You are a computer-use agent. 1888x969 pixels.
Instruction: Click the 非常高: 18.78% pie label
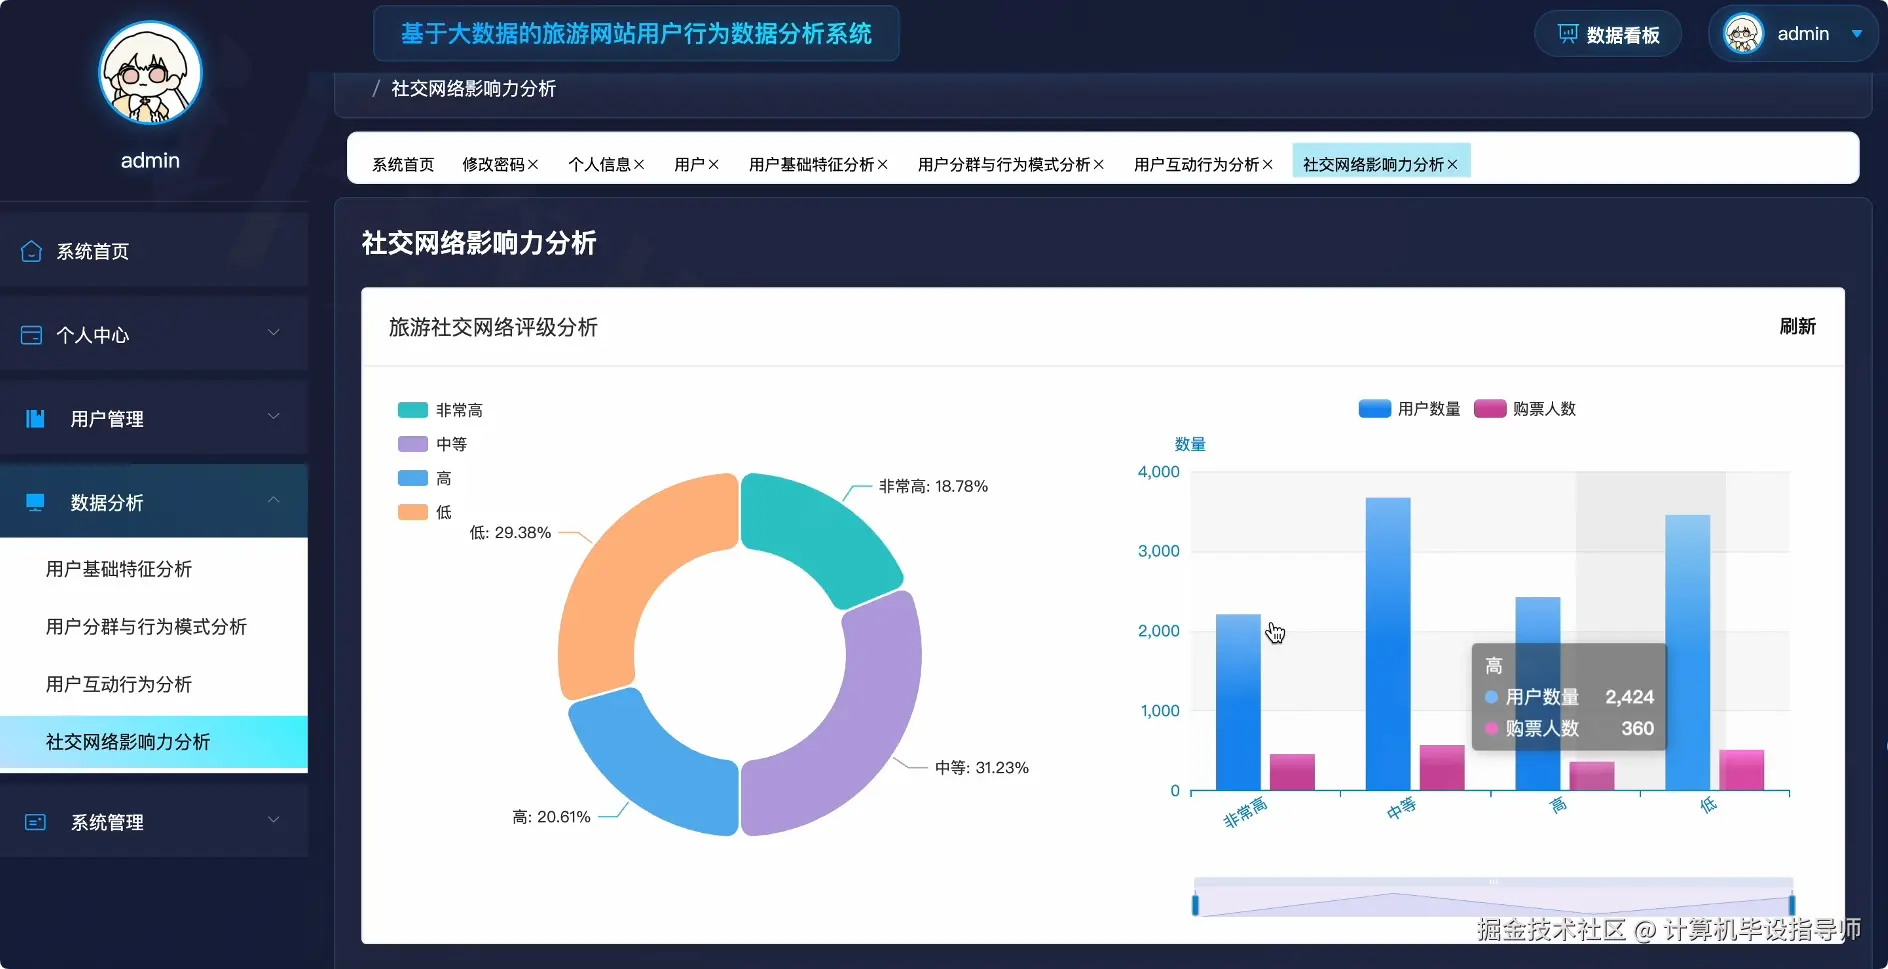coord(933,486)
